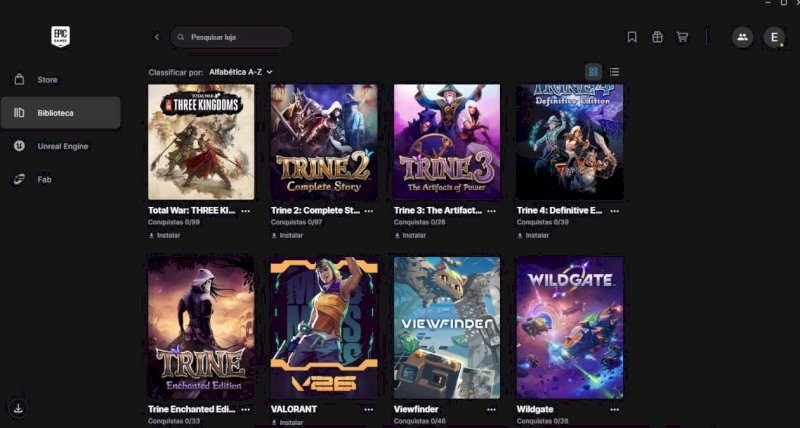Open the shopping cart
The height and width of the screenshot is (428, 800).
pos(682,37)
